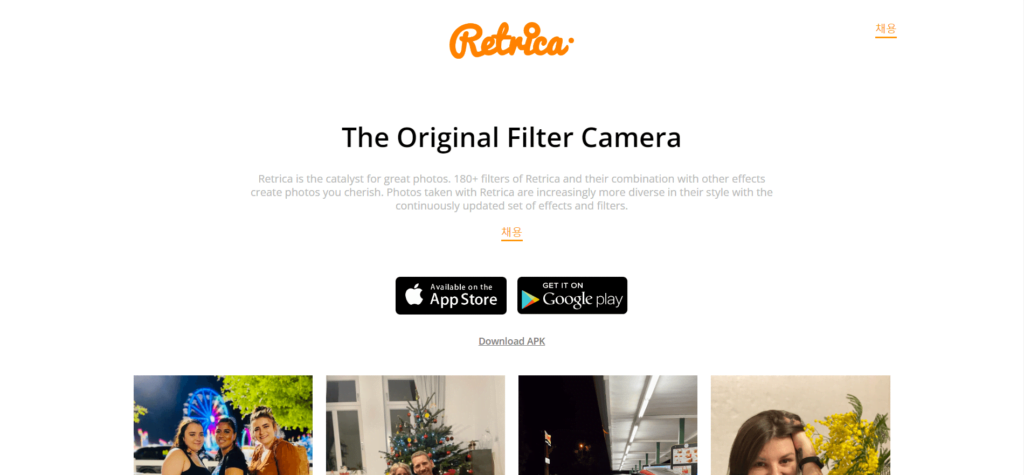The height and width of the screenshot is (475, 1024).
Task: Open the Ferris wheel group photo
Action: [x=223, y=425]
